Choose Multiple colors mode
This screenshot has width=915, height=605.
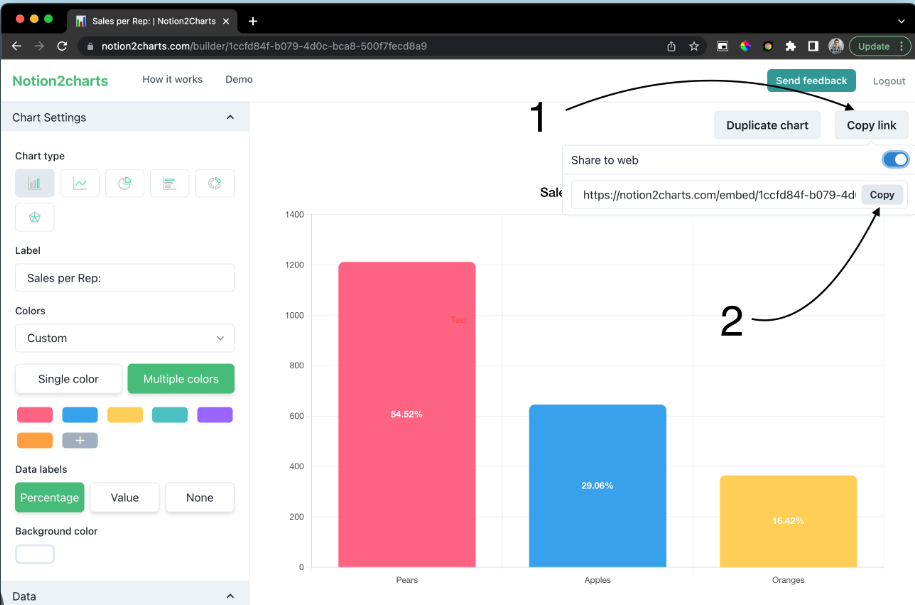181,379
